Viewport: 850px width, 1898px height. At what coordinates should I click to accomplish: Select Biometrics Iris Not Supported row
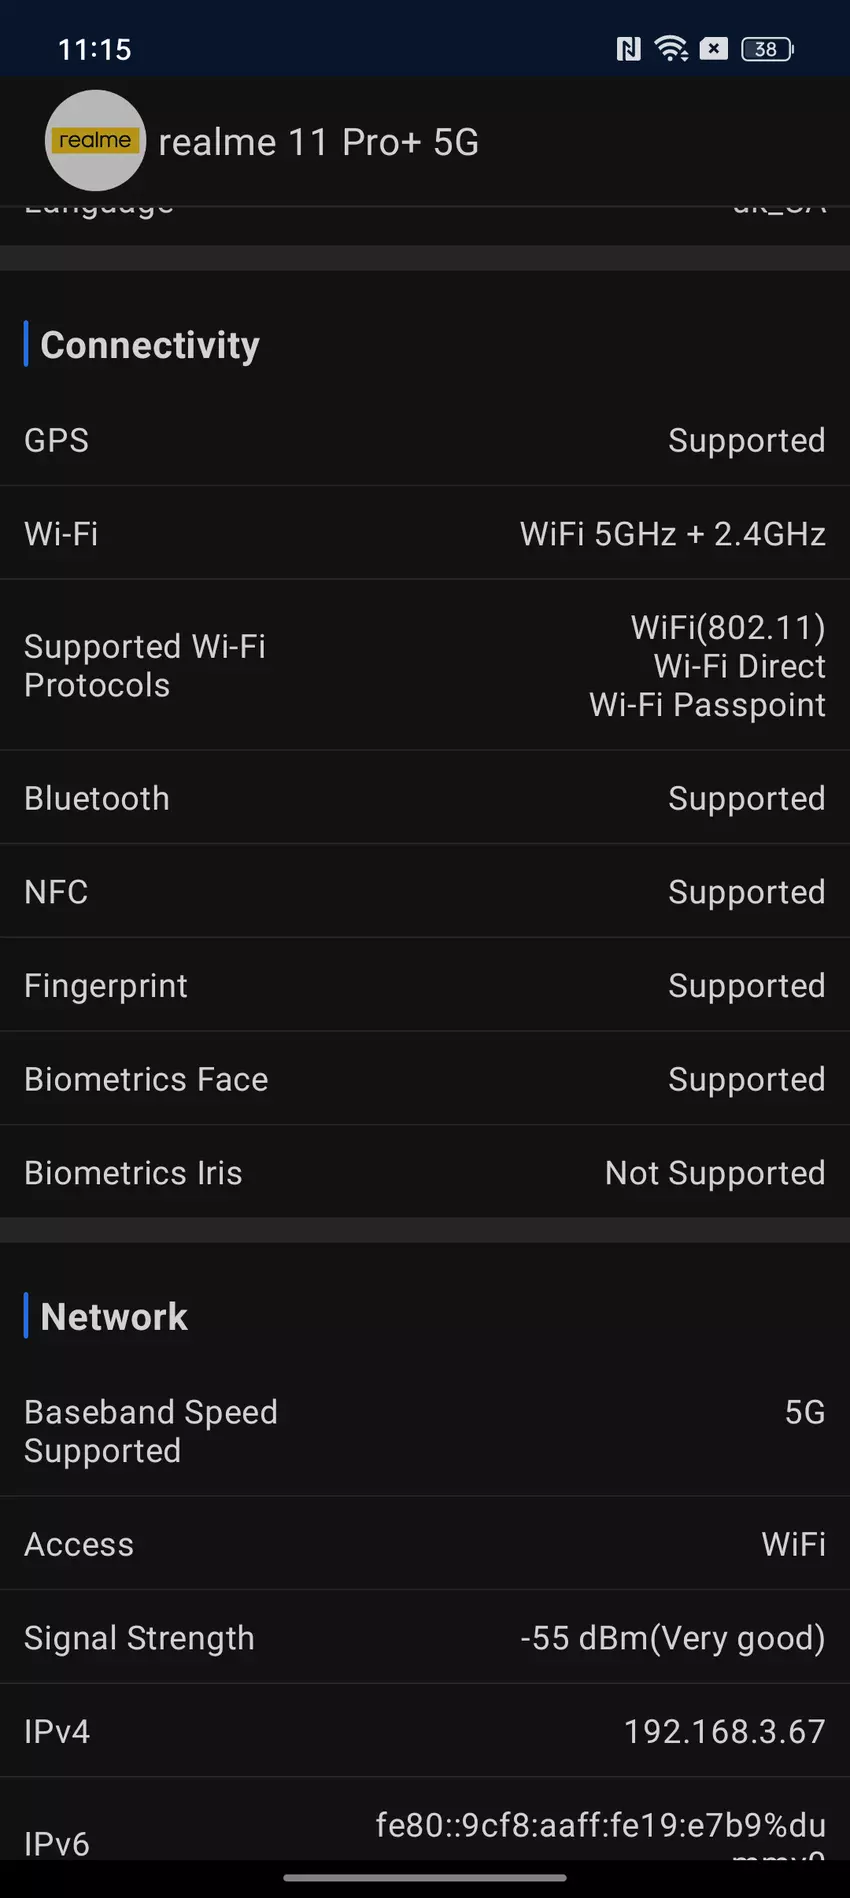click(x=425, y=1173)
